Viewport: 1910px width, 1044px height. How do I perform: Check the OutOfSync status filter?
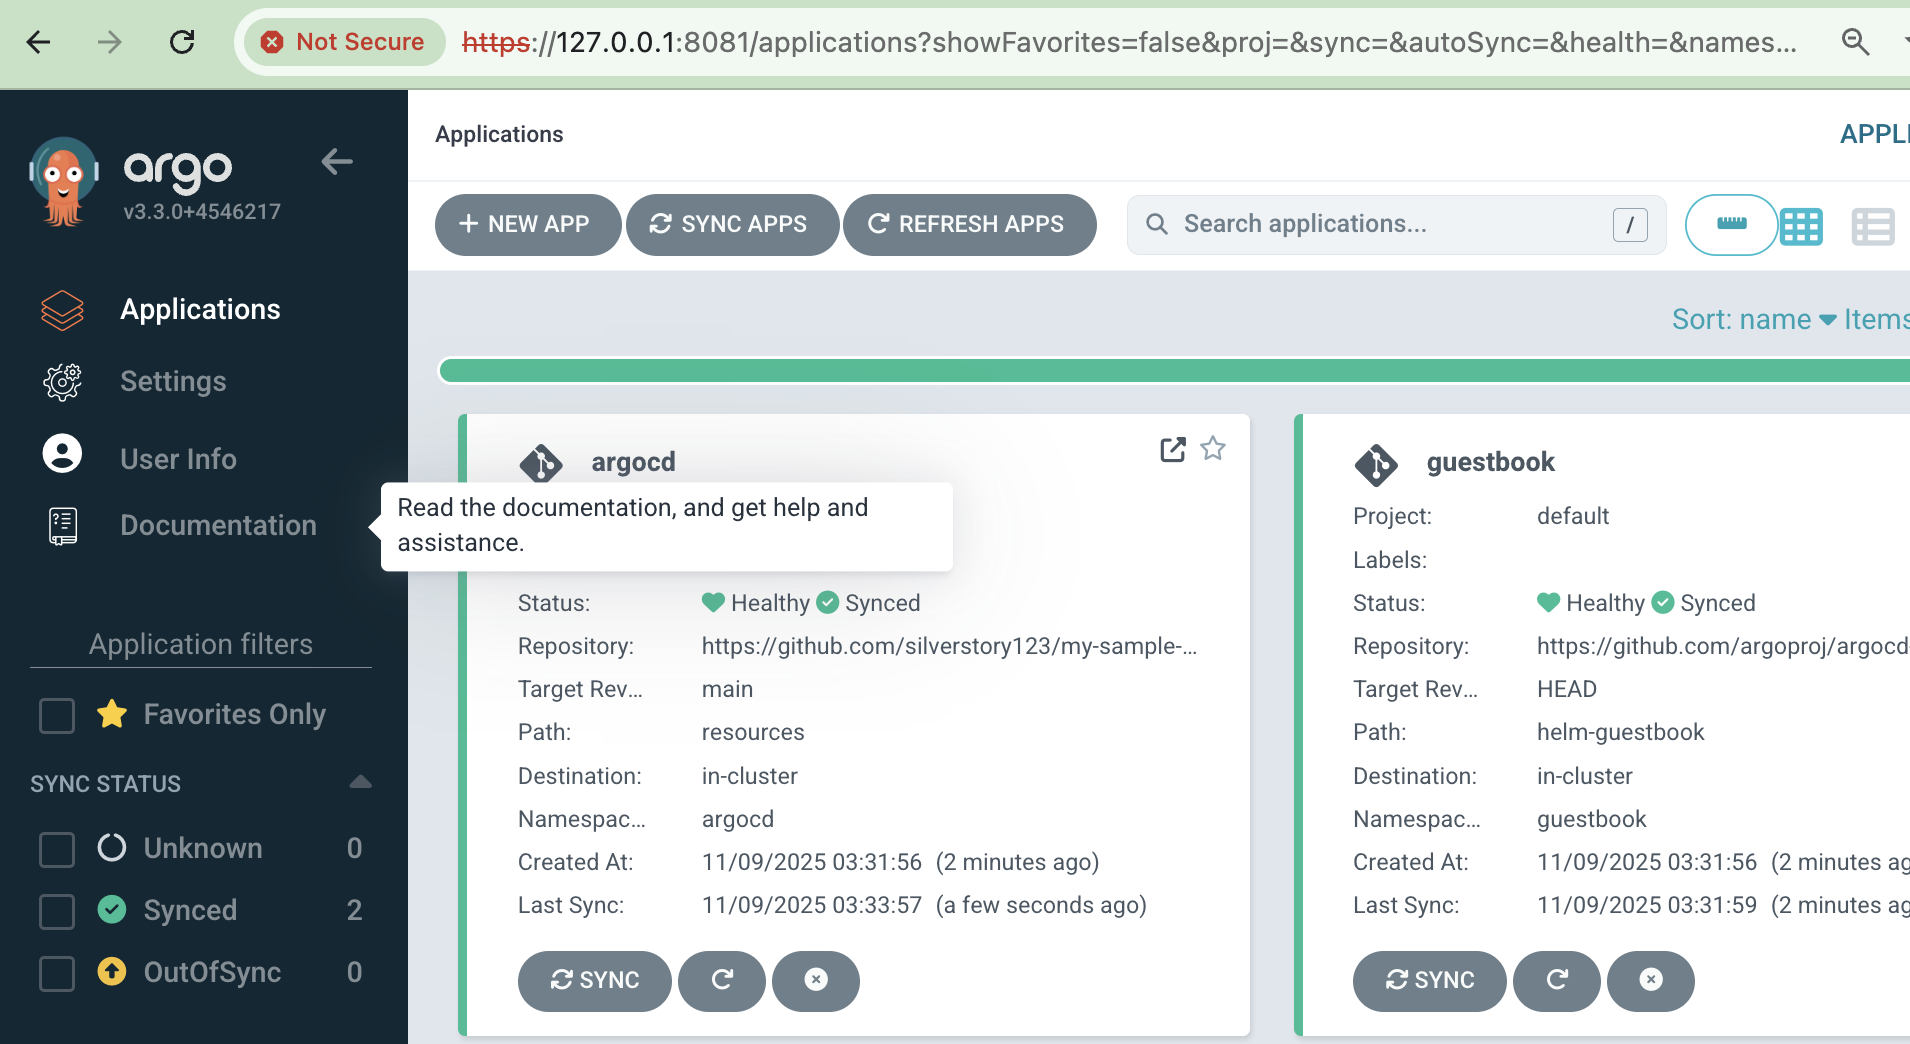tap(57, 973)
